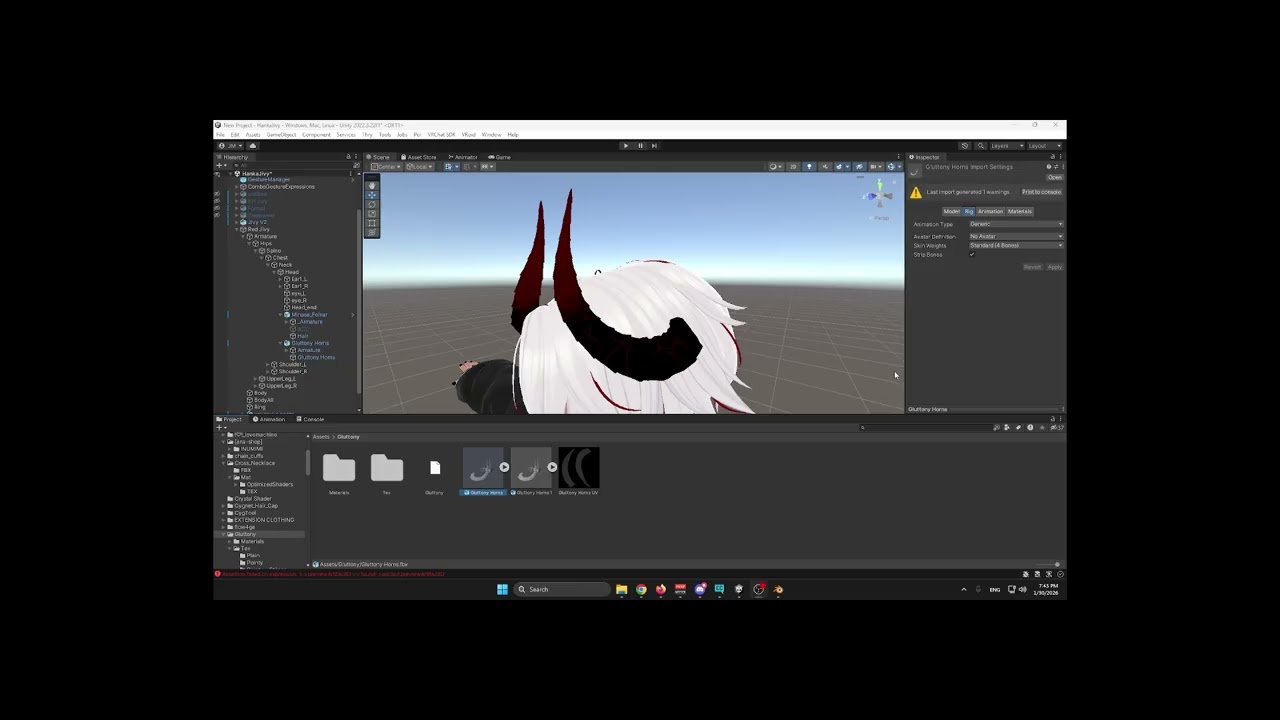
Task: Click the Model import tab
Action: (952, 211)
